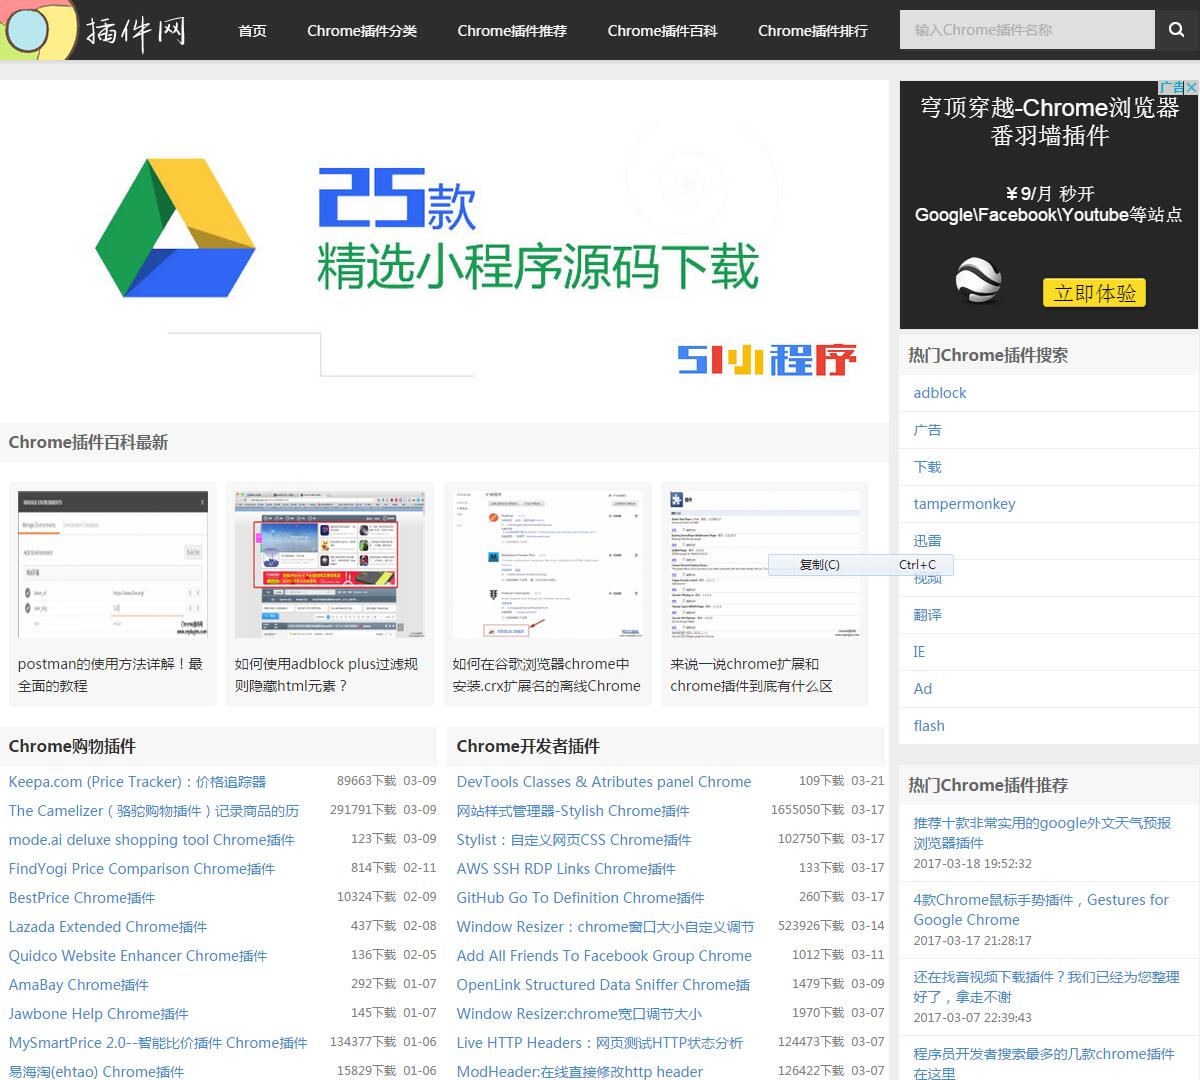Screen dimensions: 1200x1080
Task: Close the ad via corner icon
Action: (x=1191, y=88)
